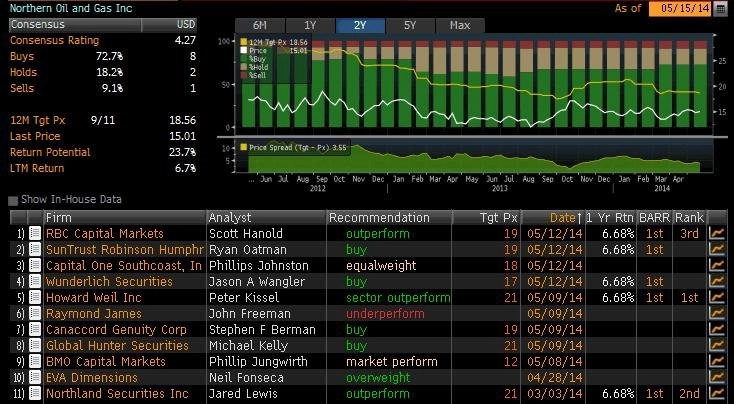Open chart icon in Raymond James row
Viewport: 734px width, 404px height.
pos(717,313)
